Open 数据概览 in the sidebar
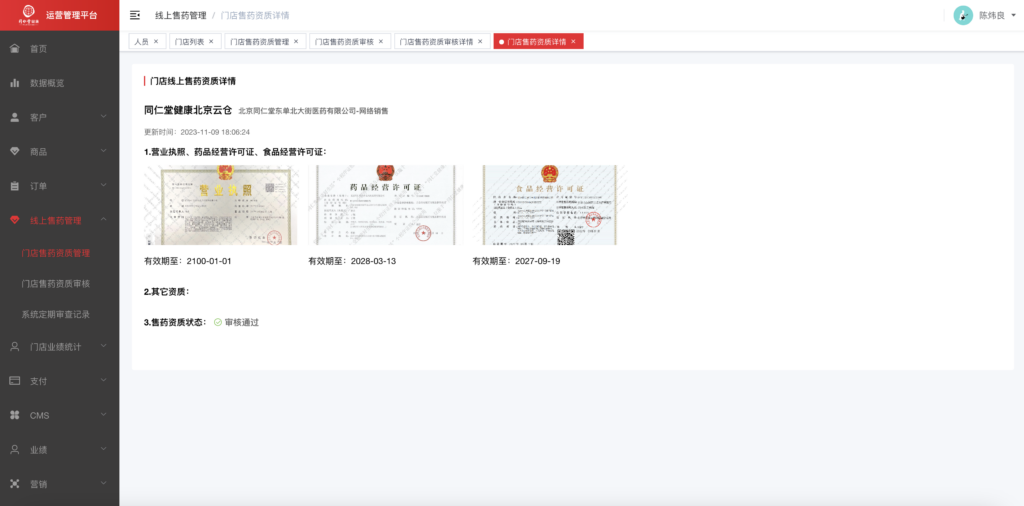Screen dimensions: 1024x506 tap(59, 83)
